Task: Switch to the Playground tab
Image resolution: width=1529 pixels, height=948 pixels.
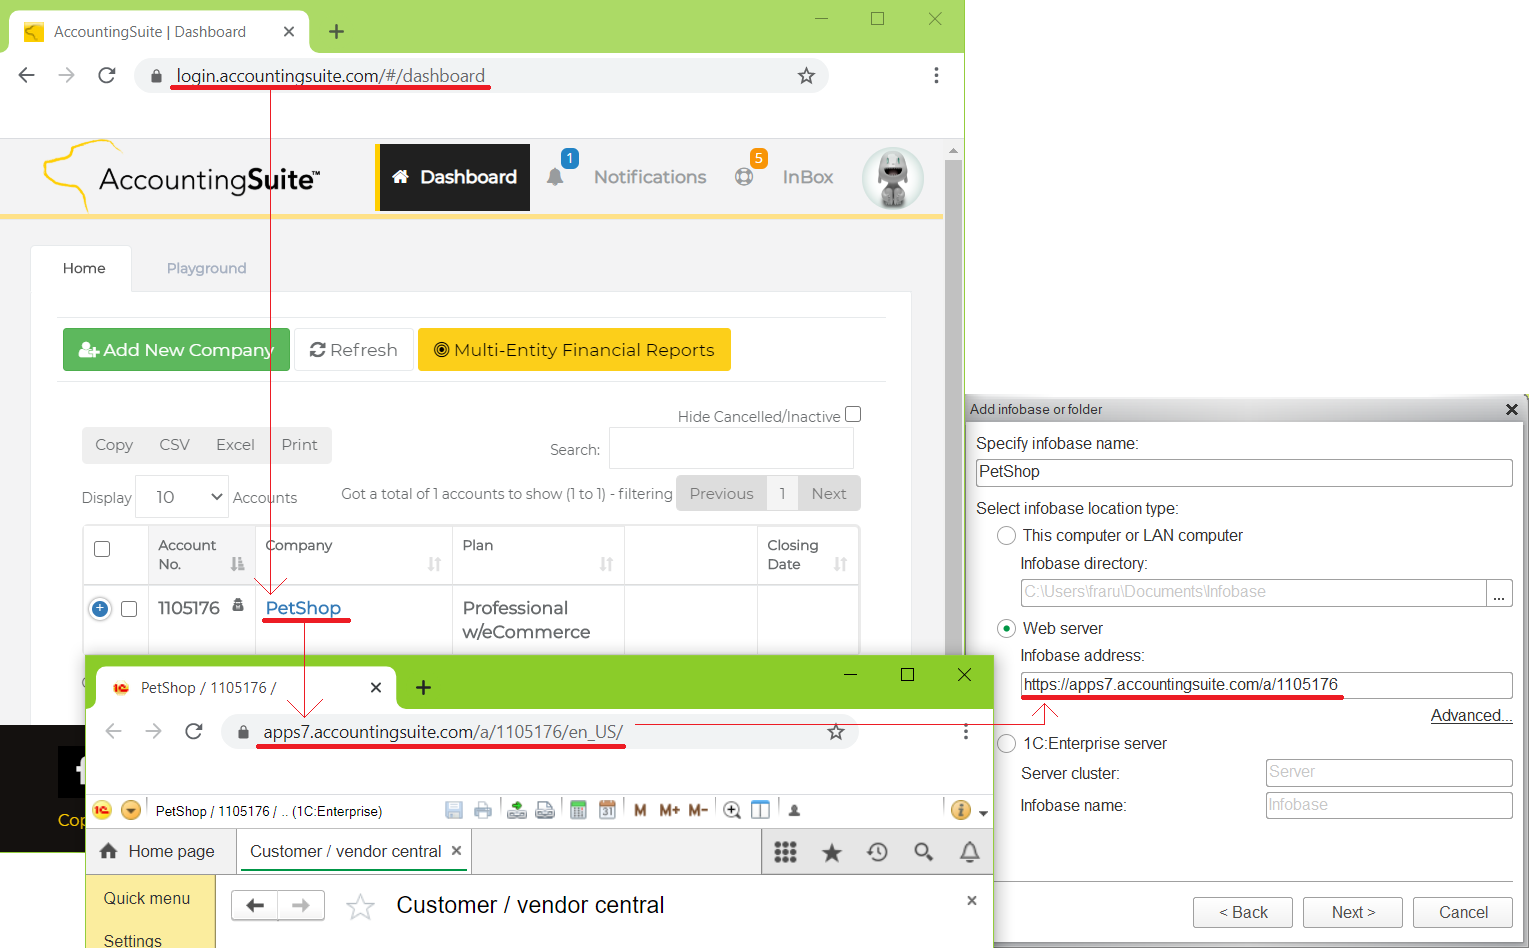Action: [x=206, y=268]
